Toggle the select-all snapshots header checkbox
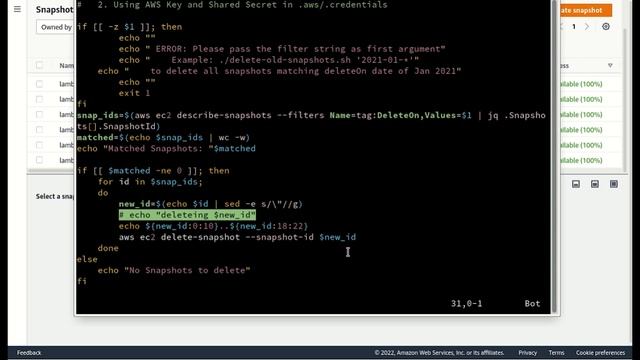640x360 pixels. (39, 65)
